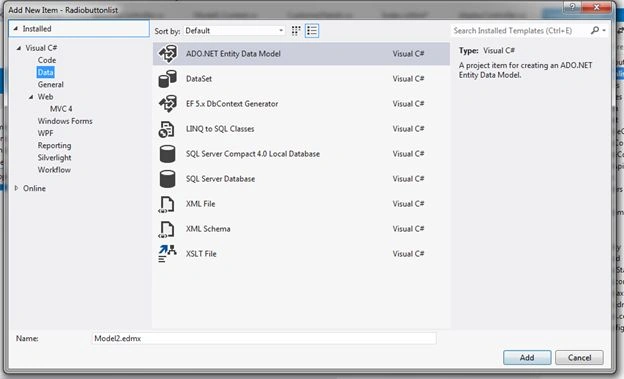
Task: Select the XML Schema template name
Action: (208, 229)
